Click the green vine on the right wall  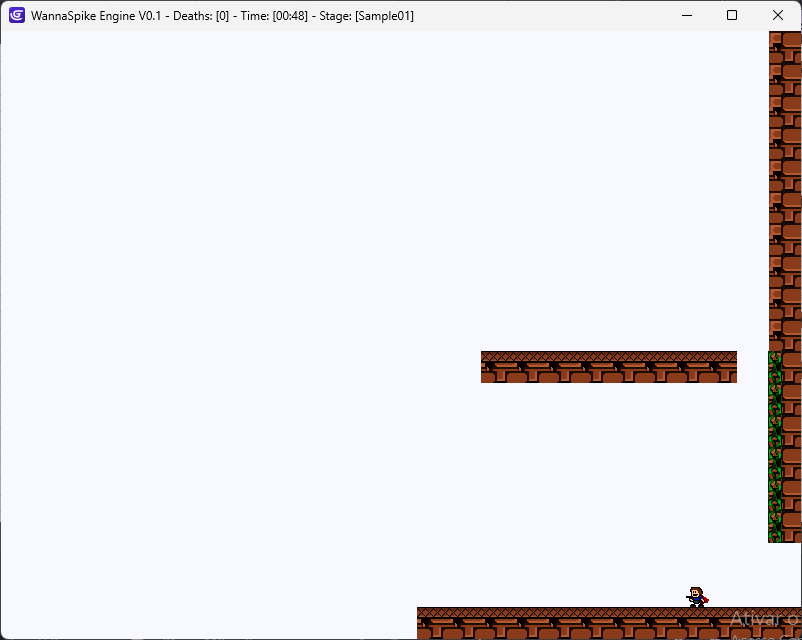click(x=775, y=447)
